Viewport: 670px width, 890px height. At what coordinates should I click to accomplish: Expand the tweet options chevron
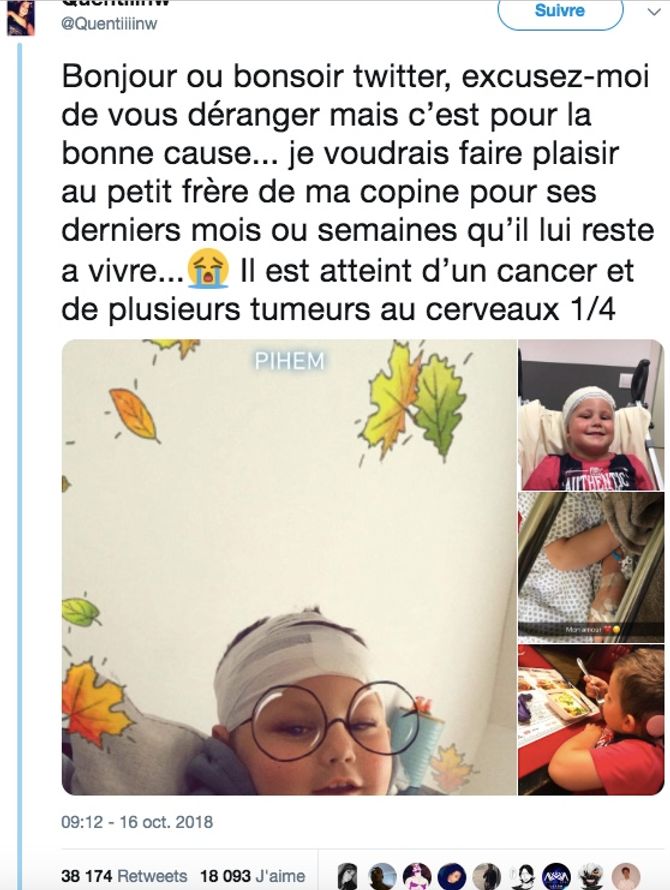point(654,11)
